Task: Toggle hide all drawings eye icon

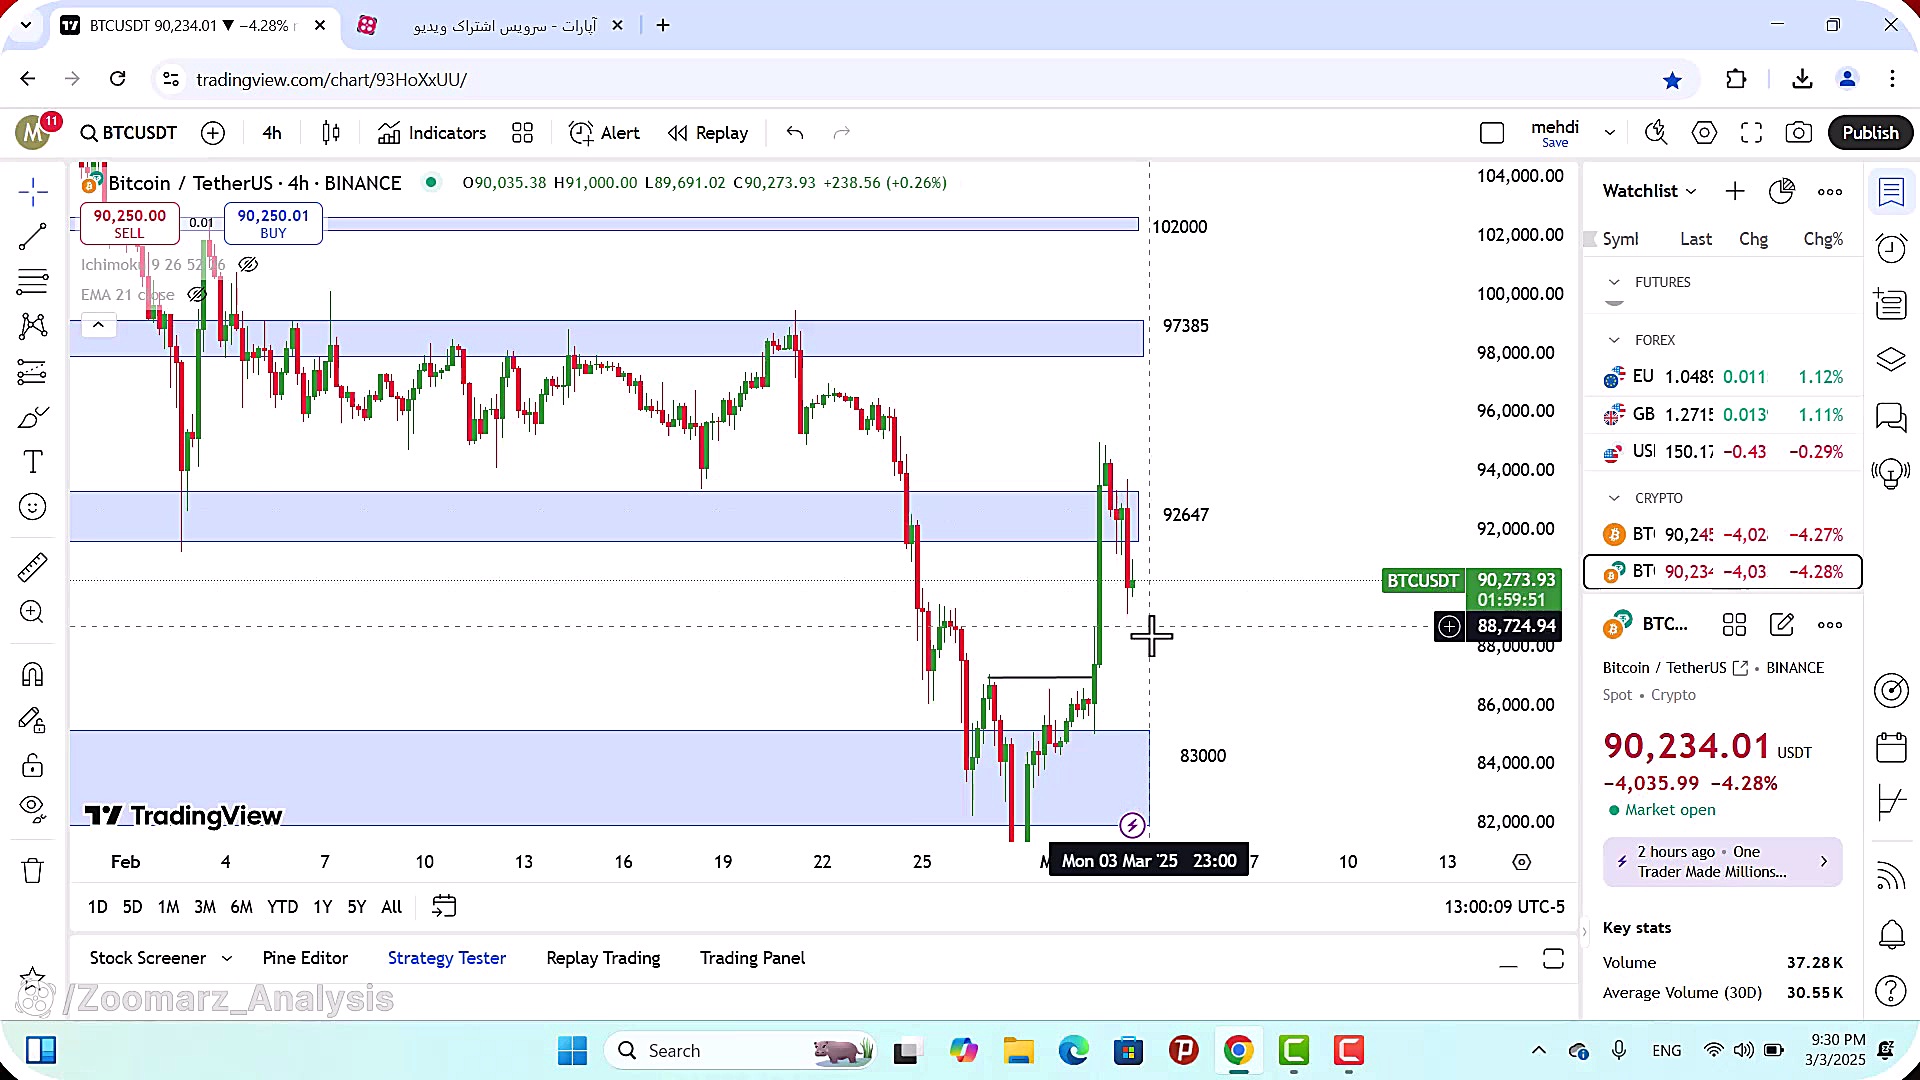Action: [32, 810]
